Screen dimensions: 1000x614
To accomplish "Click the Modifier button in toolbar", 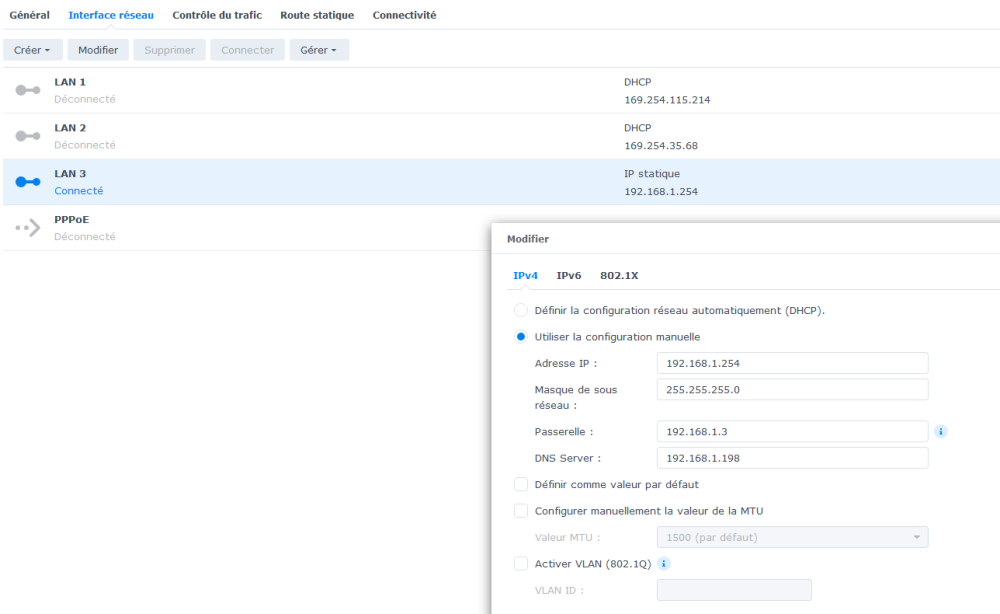I will (x=98, y=50).
